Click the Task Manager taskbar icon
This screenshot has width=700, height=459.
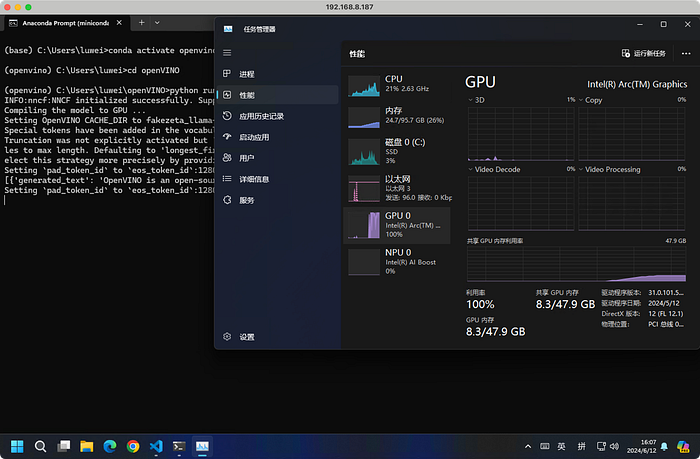tap(202, 446)
